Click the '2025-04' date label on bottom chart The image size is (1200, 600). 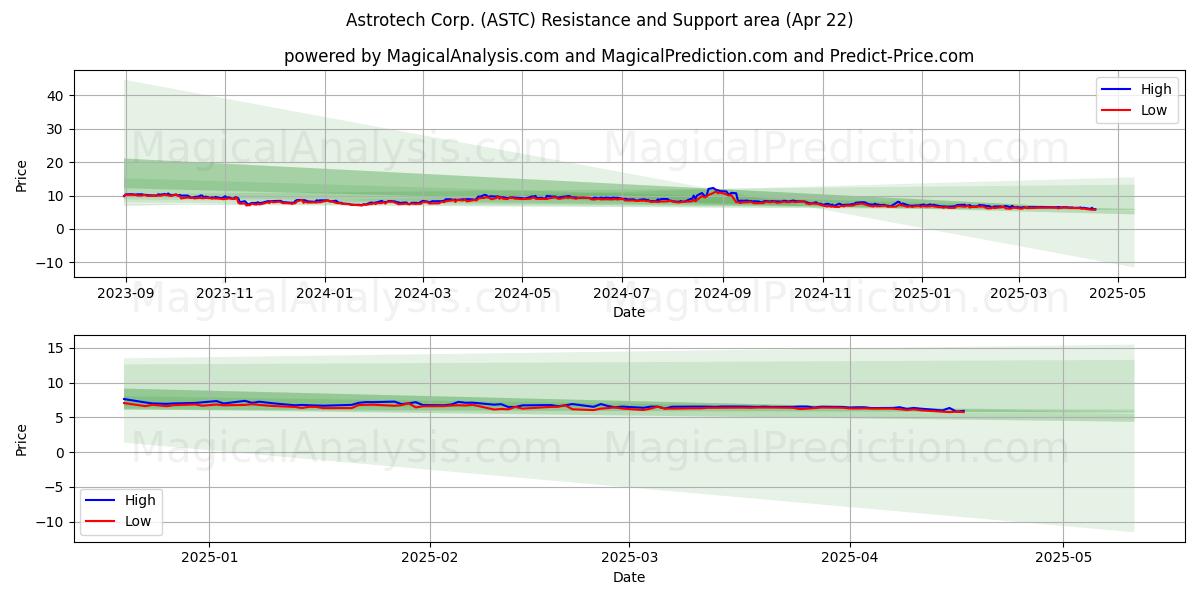850,559
